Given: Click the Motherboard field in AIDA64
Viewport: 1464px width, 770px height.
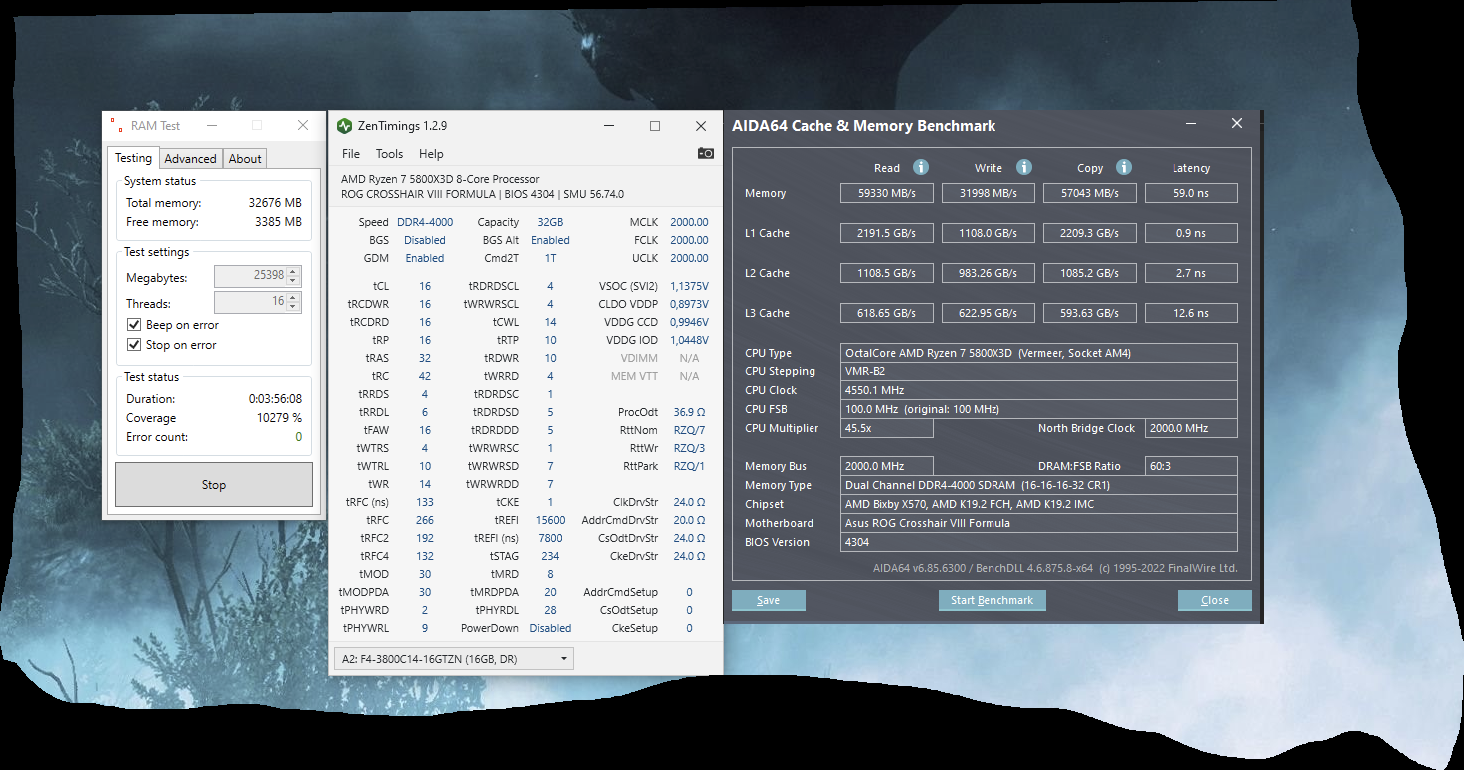Looking at the screenshot, I should click(x=1039, y=523).
